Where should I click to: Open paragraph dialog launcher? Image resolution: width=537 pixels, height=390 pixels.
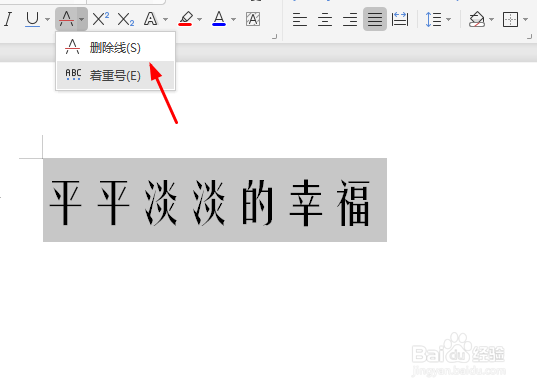coord(530,37)
